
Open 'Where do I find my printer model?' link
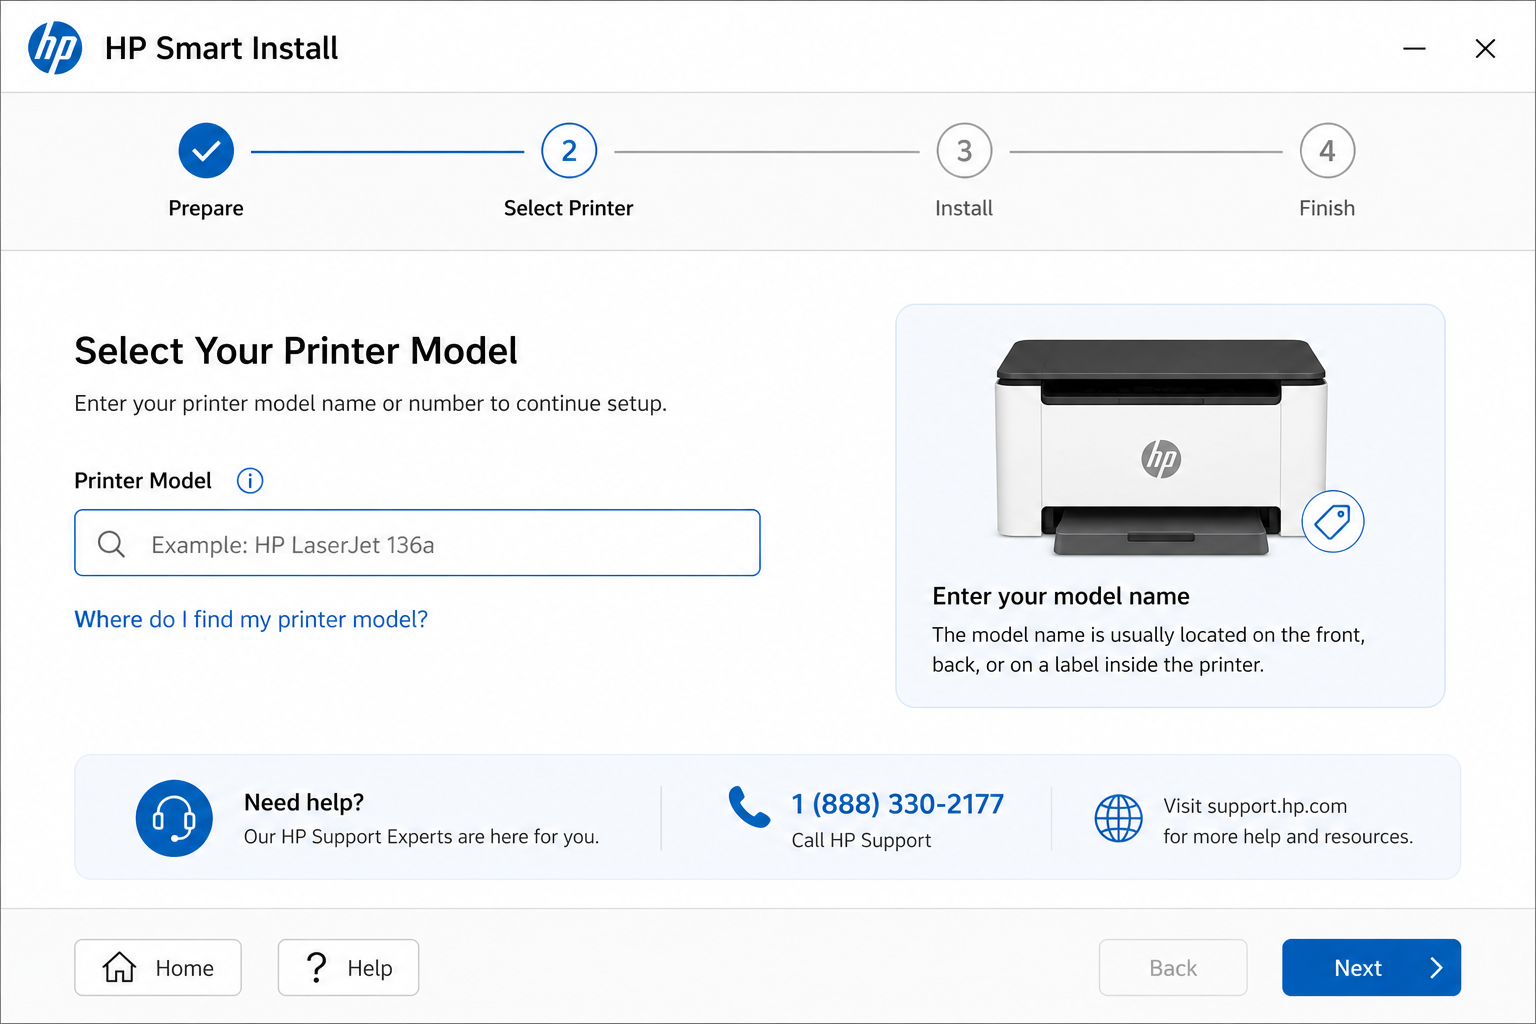tap(251, 620)
